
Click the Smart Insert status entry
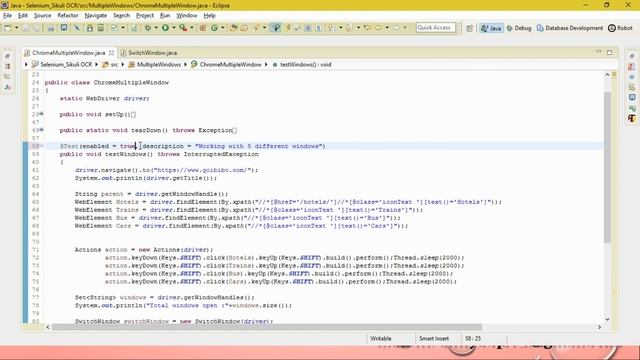coord(433,338)
